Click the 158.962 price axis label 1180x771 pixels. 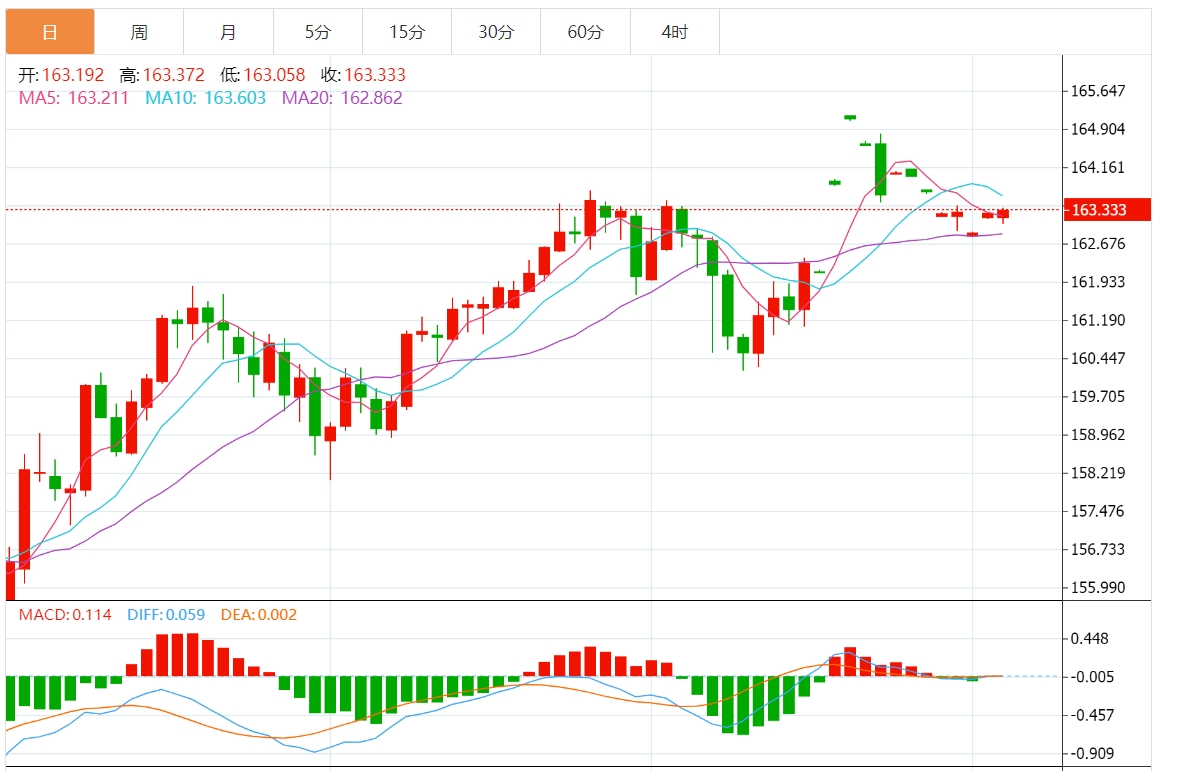click(x=1098, y=435)
